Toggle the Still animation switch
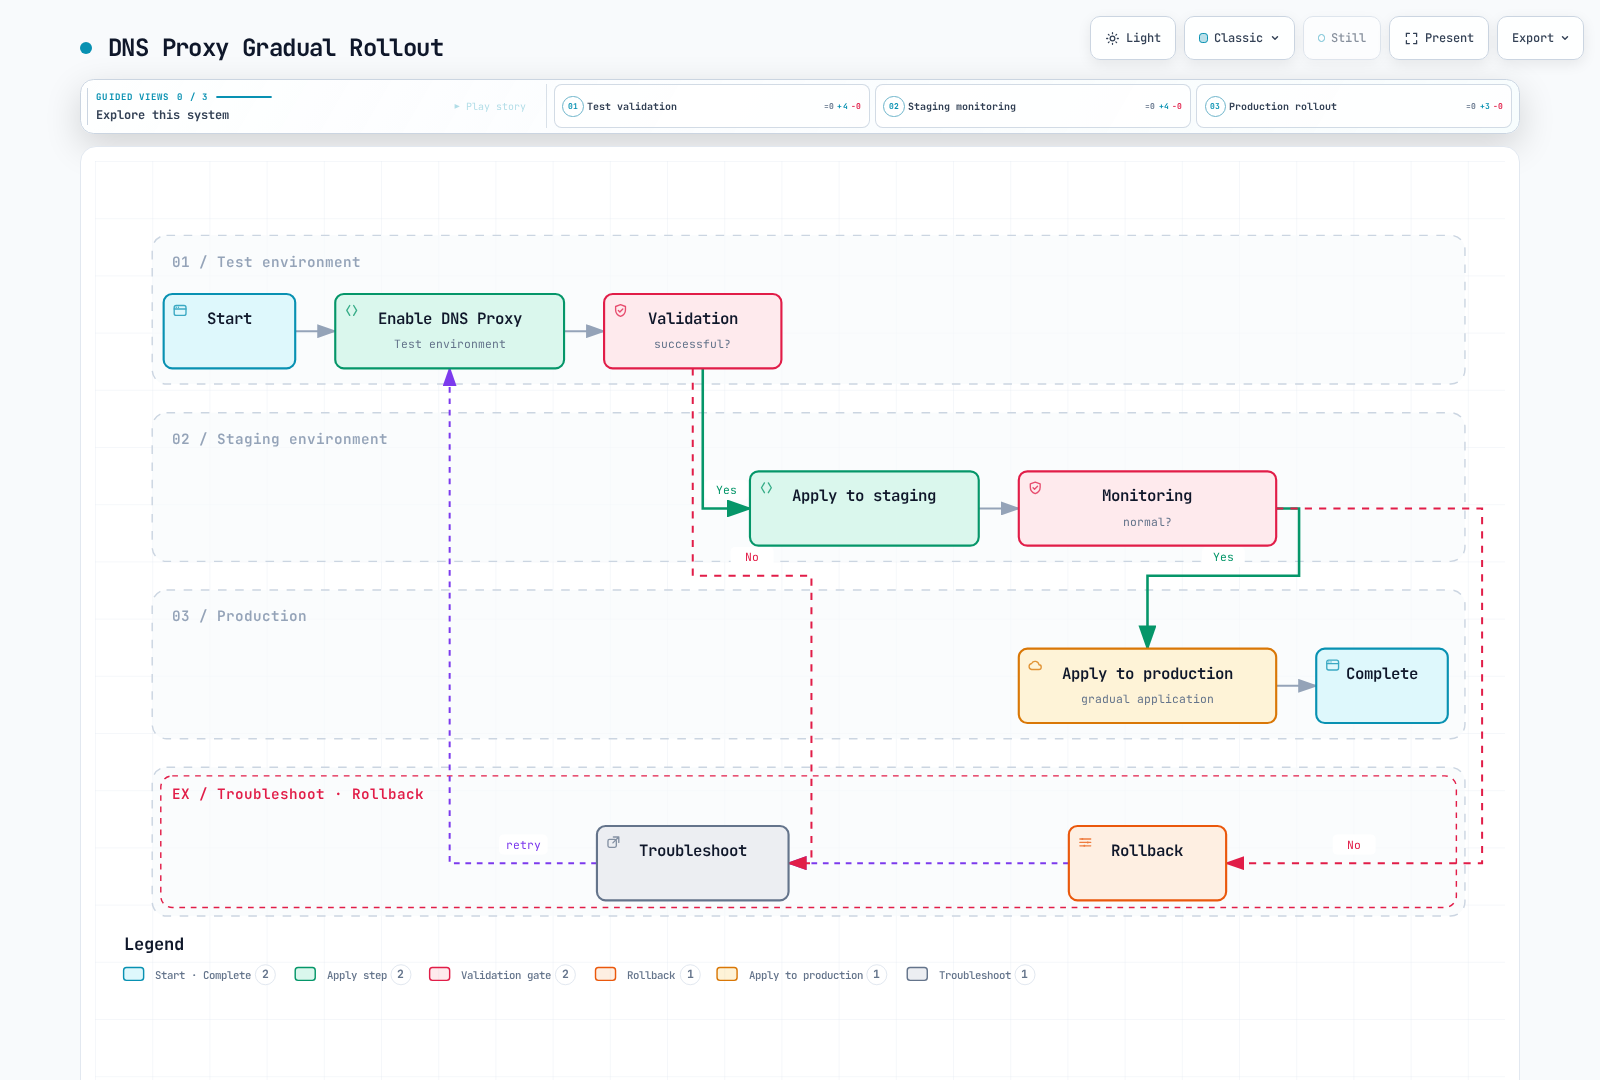Screen dimensions: 1600x1080 point(1342,38)
